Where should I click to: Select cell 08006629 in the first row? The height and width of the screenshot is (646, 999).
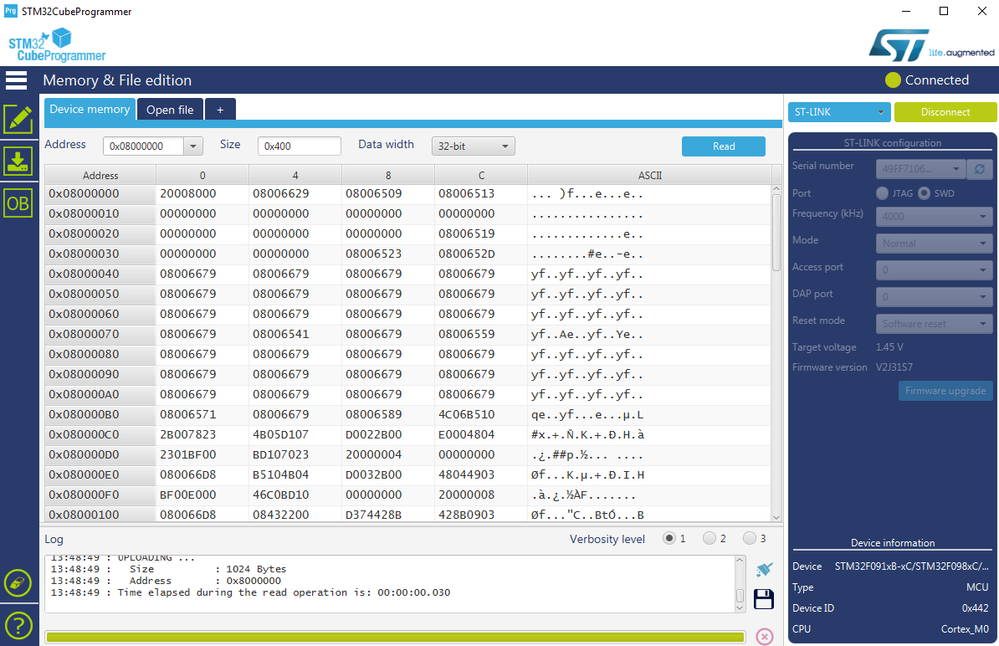coord(295,194)
